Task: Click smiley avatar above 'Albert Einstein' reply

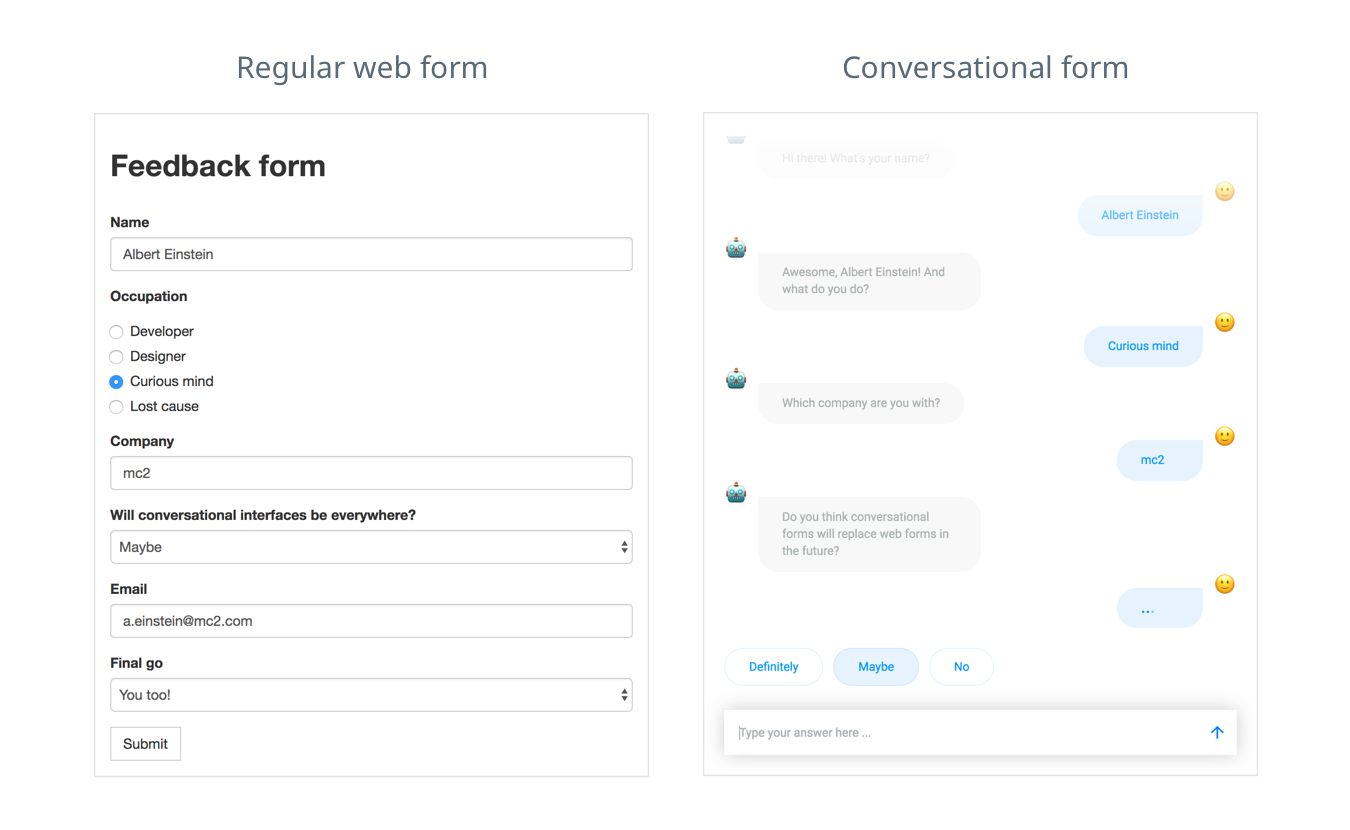Action: 1225,191
